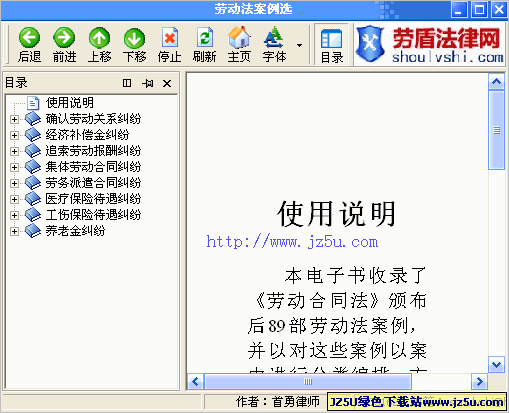The height and width of the screenshot is (413, 509).
Task: Open the 使用说明 tree item
Action: [x=70, y=103]
